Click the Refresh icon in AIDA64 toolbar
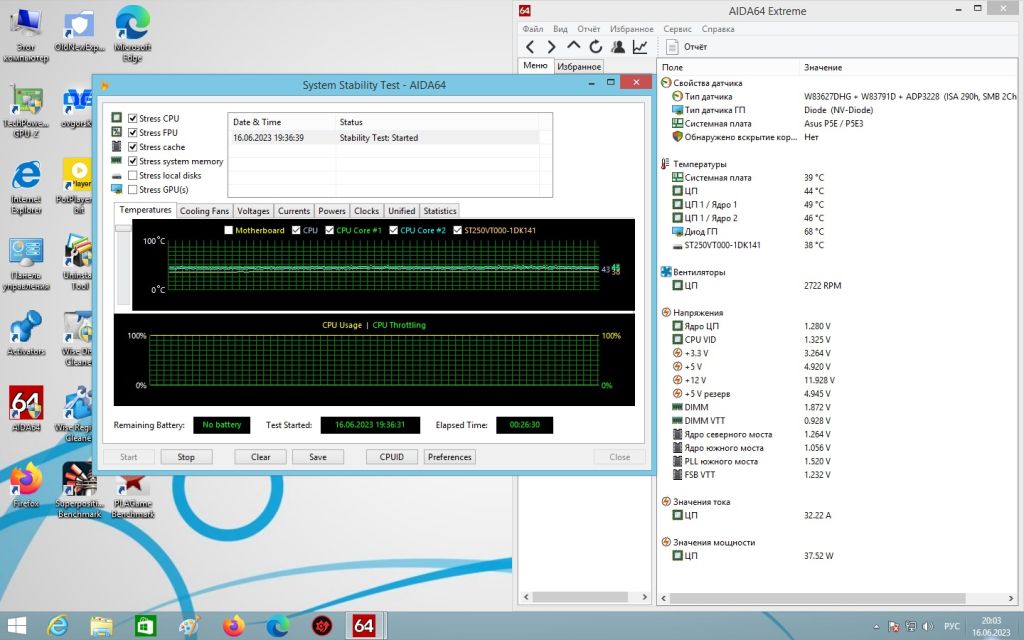The image size is (1024, 640). tap(596, 47)
